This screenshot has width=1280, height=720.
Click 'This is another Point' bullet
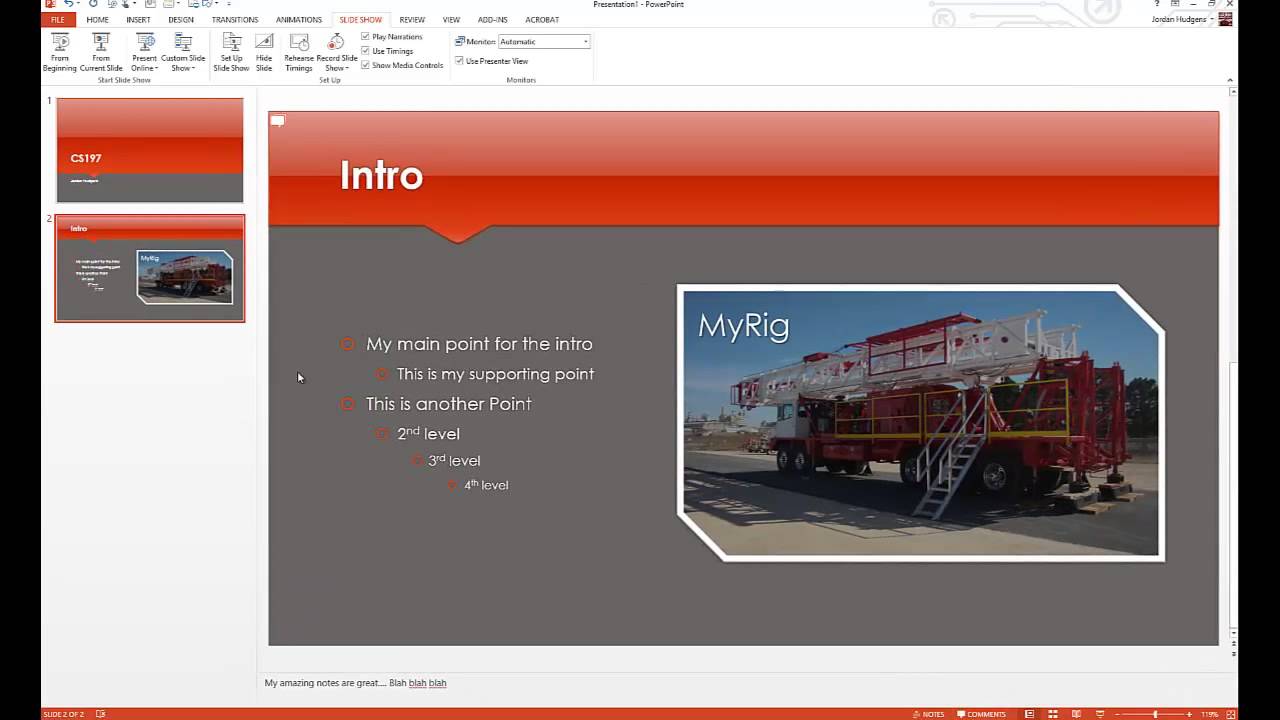point(448,404)
